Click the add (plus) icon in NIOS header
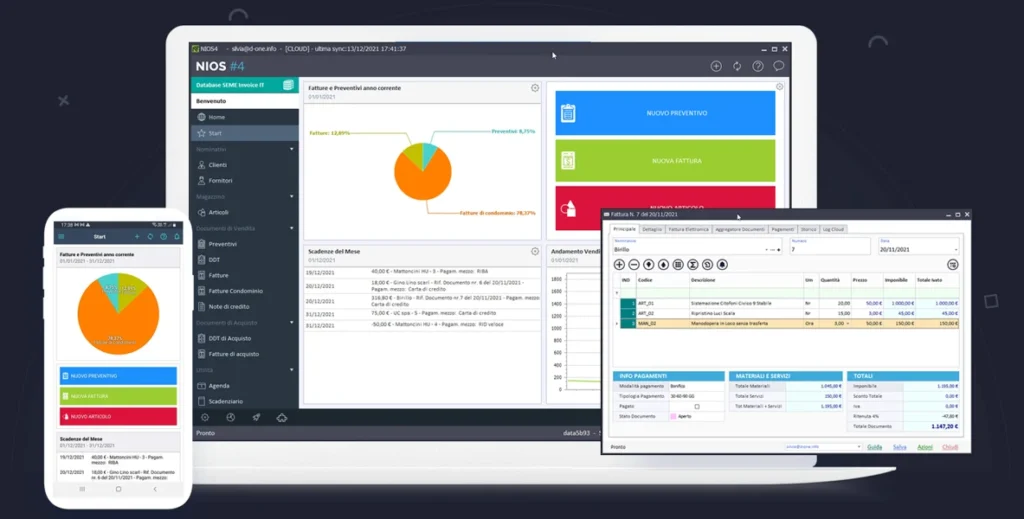 coord(716,66)
